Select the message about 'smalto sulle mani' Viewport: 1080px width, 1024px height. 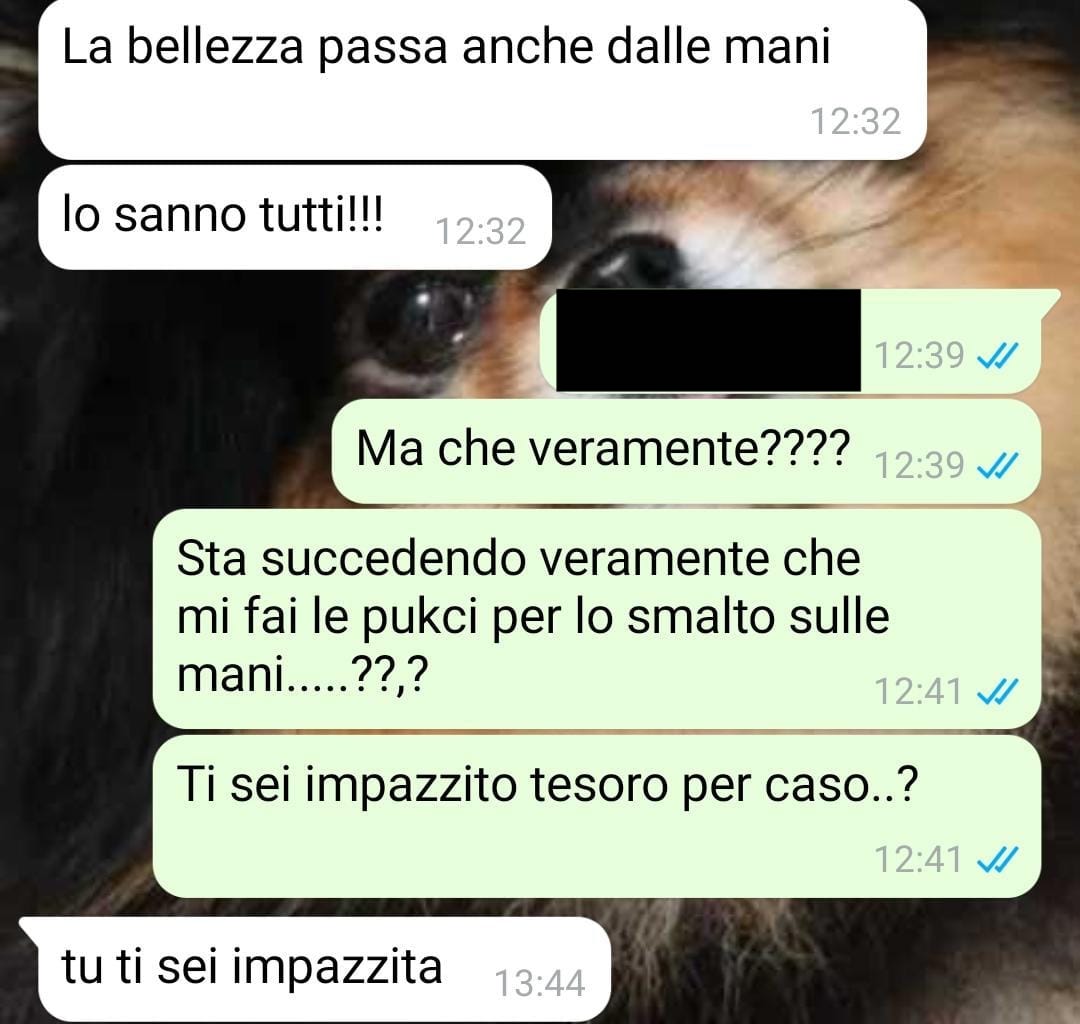click(596, 618)
